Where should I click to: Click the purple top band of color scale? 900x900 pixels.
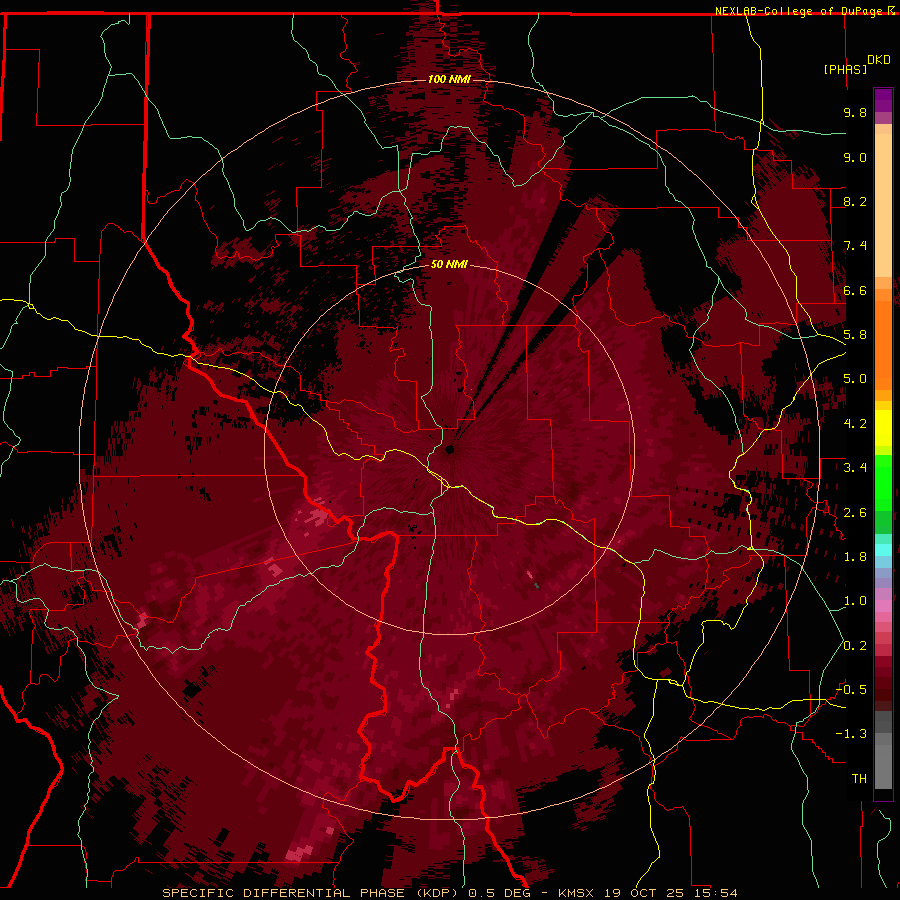pyautogui.click(x=883, y=100)
